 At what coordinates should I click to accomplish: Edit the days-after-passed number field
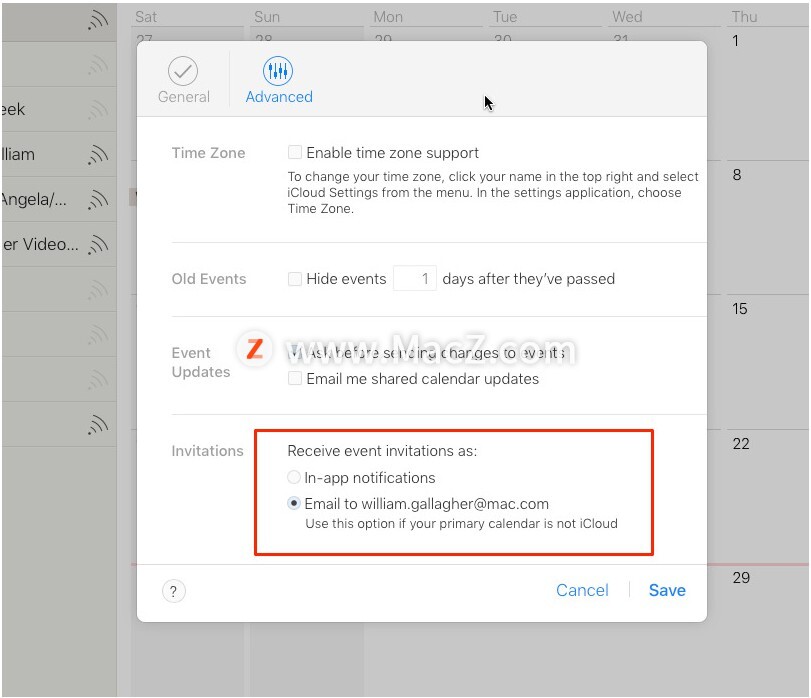tap(415, 278)
